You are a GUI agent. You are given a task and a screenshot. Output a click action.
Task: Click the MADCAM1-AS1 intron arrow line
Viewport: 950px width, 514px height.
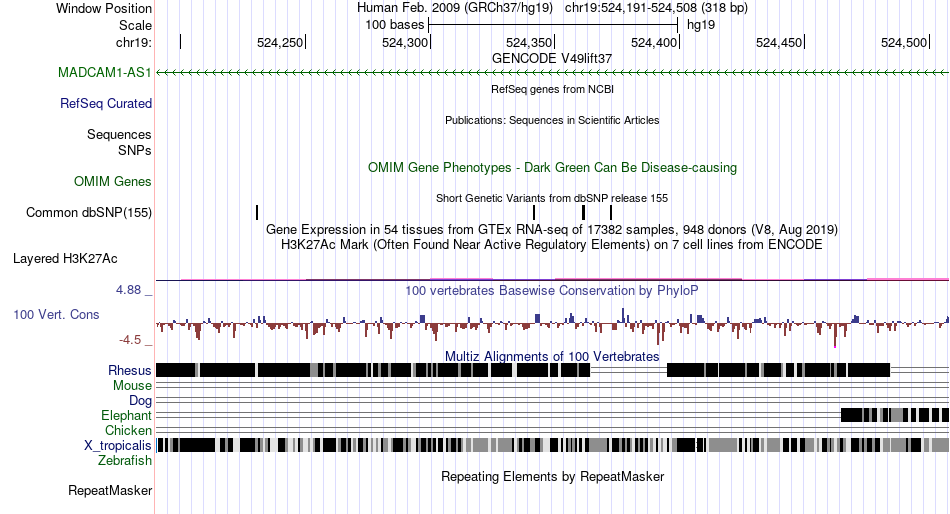coord(552,73)
